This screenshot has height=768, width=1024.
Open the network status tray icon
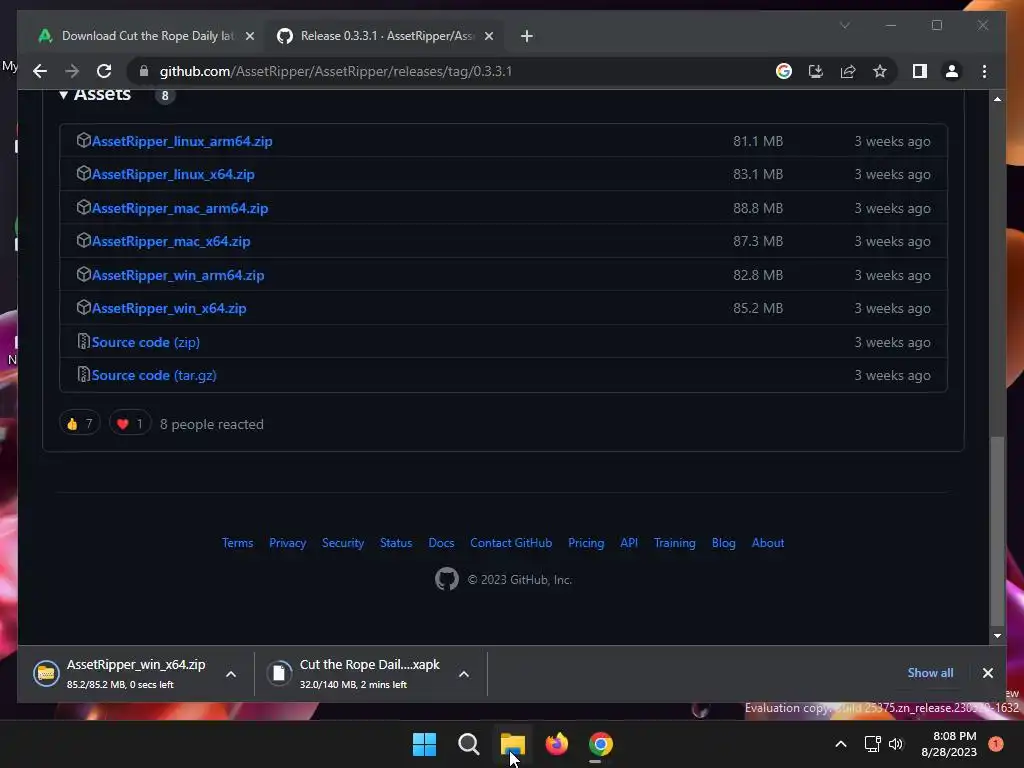pyautogui.click(x=872, y=744)
